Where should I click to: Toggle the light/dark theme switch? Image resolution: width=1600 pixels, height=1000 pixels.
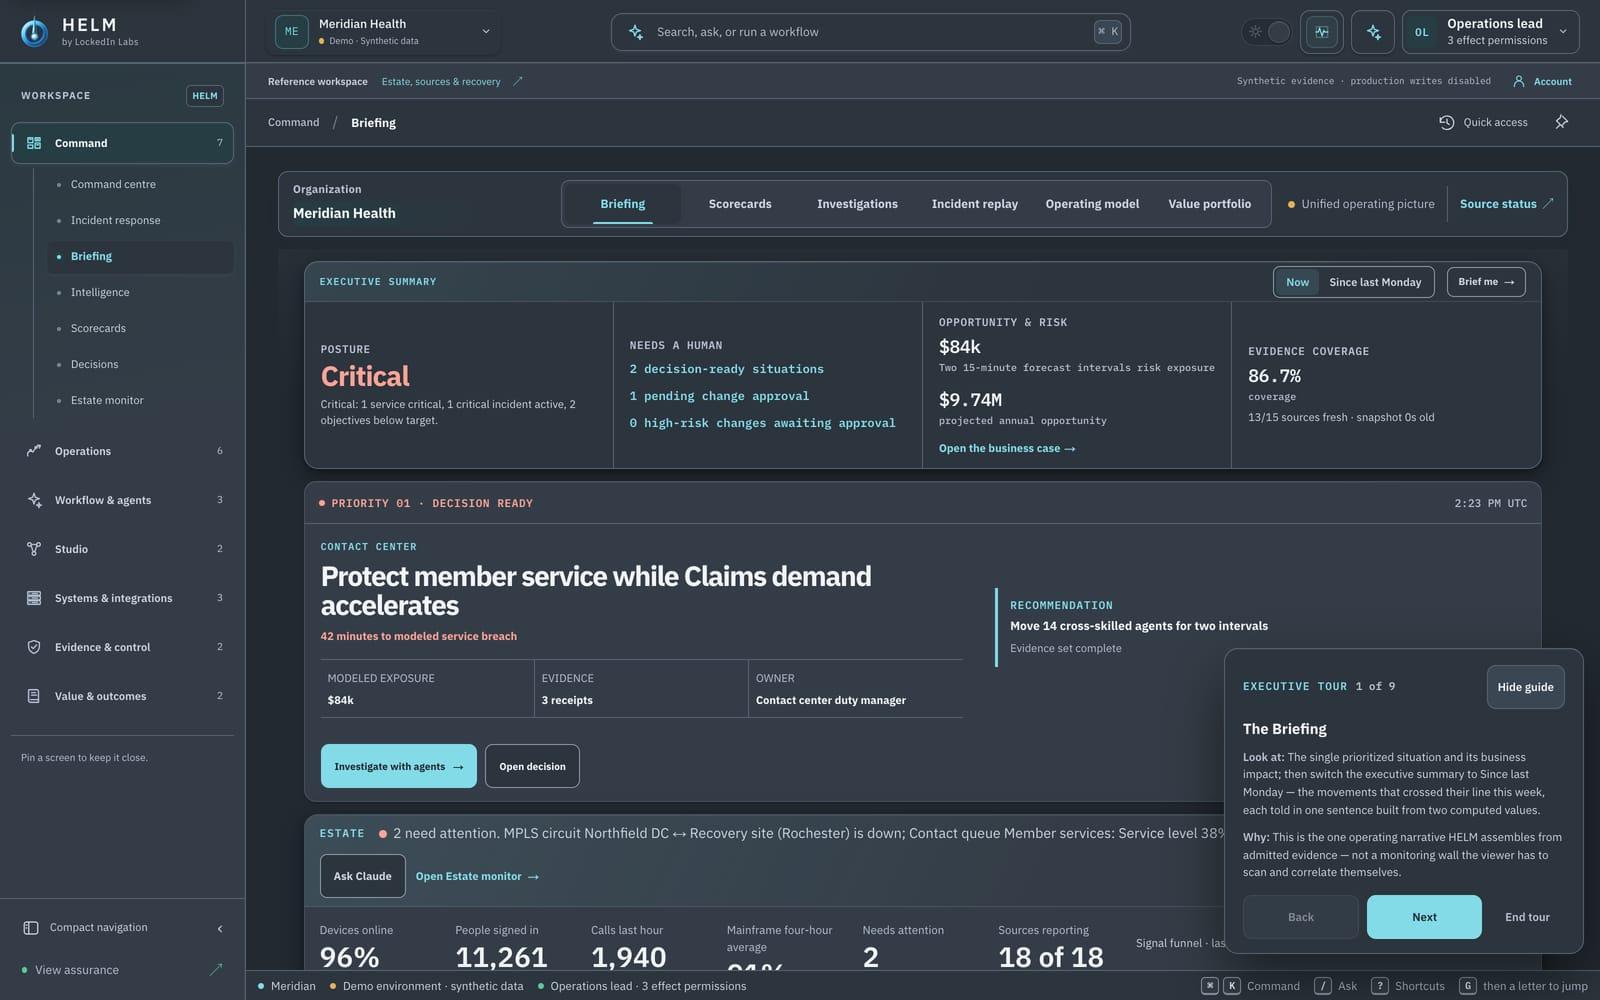1267,32
